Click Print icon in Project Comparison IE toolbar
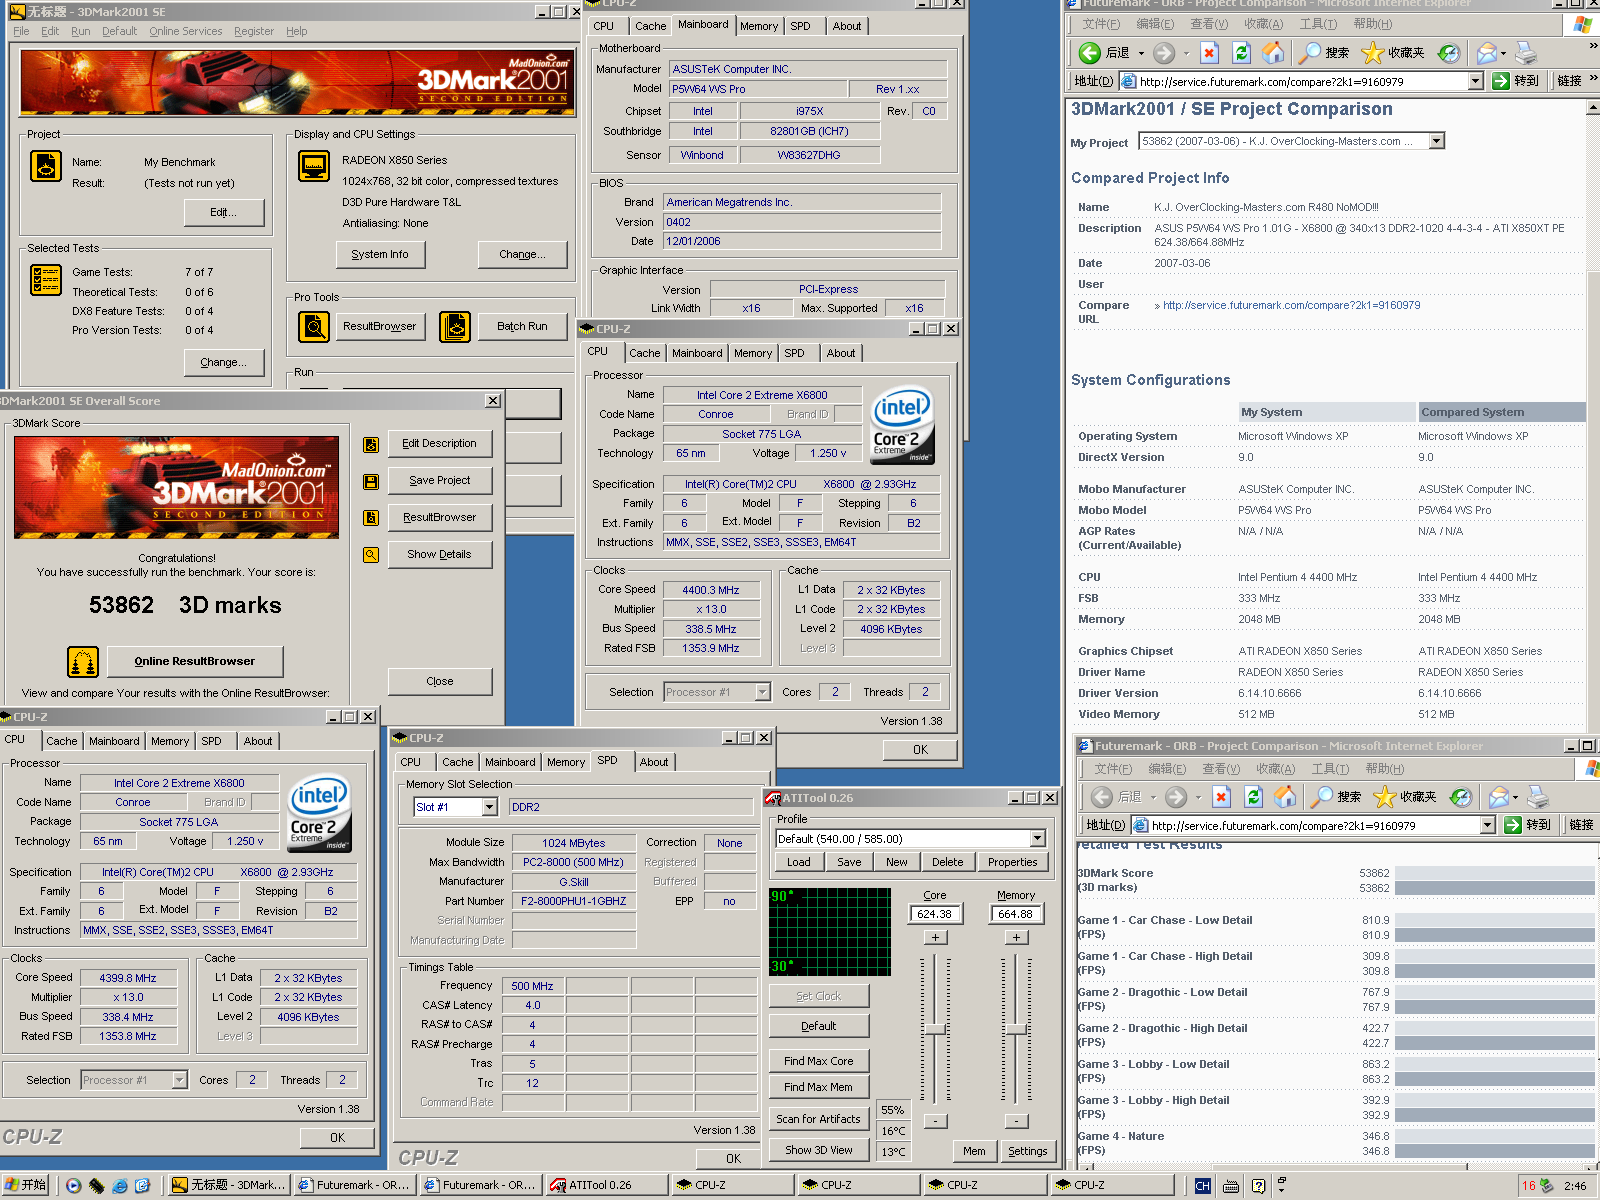 [x=1526, y=52]
